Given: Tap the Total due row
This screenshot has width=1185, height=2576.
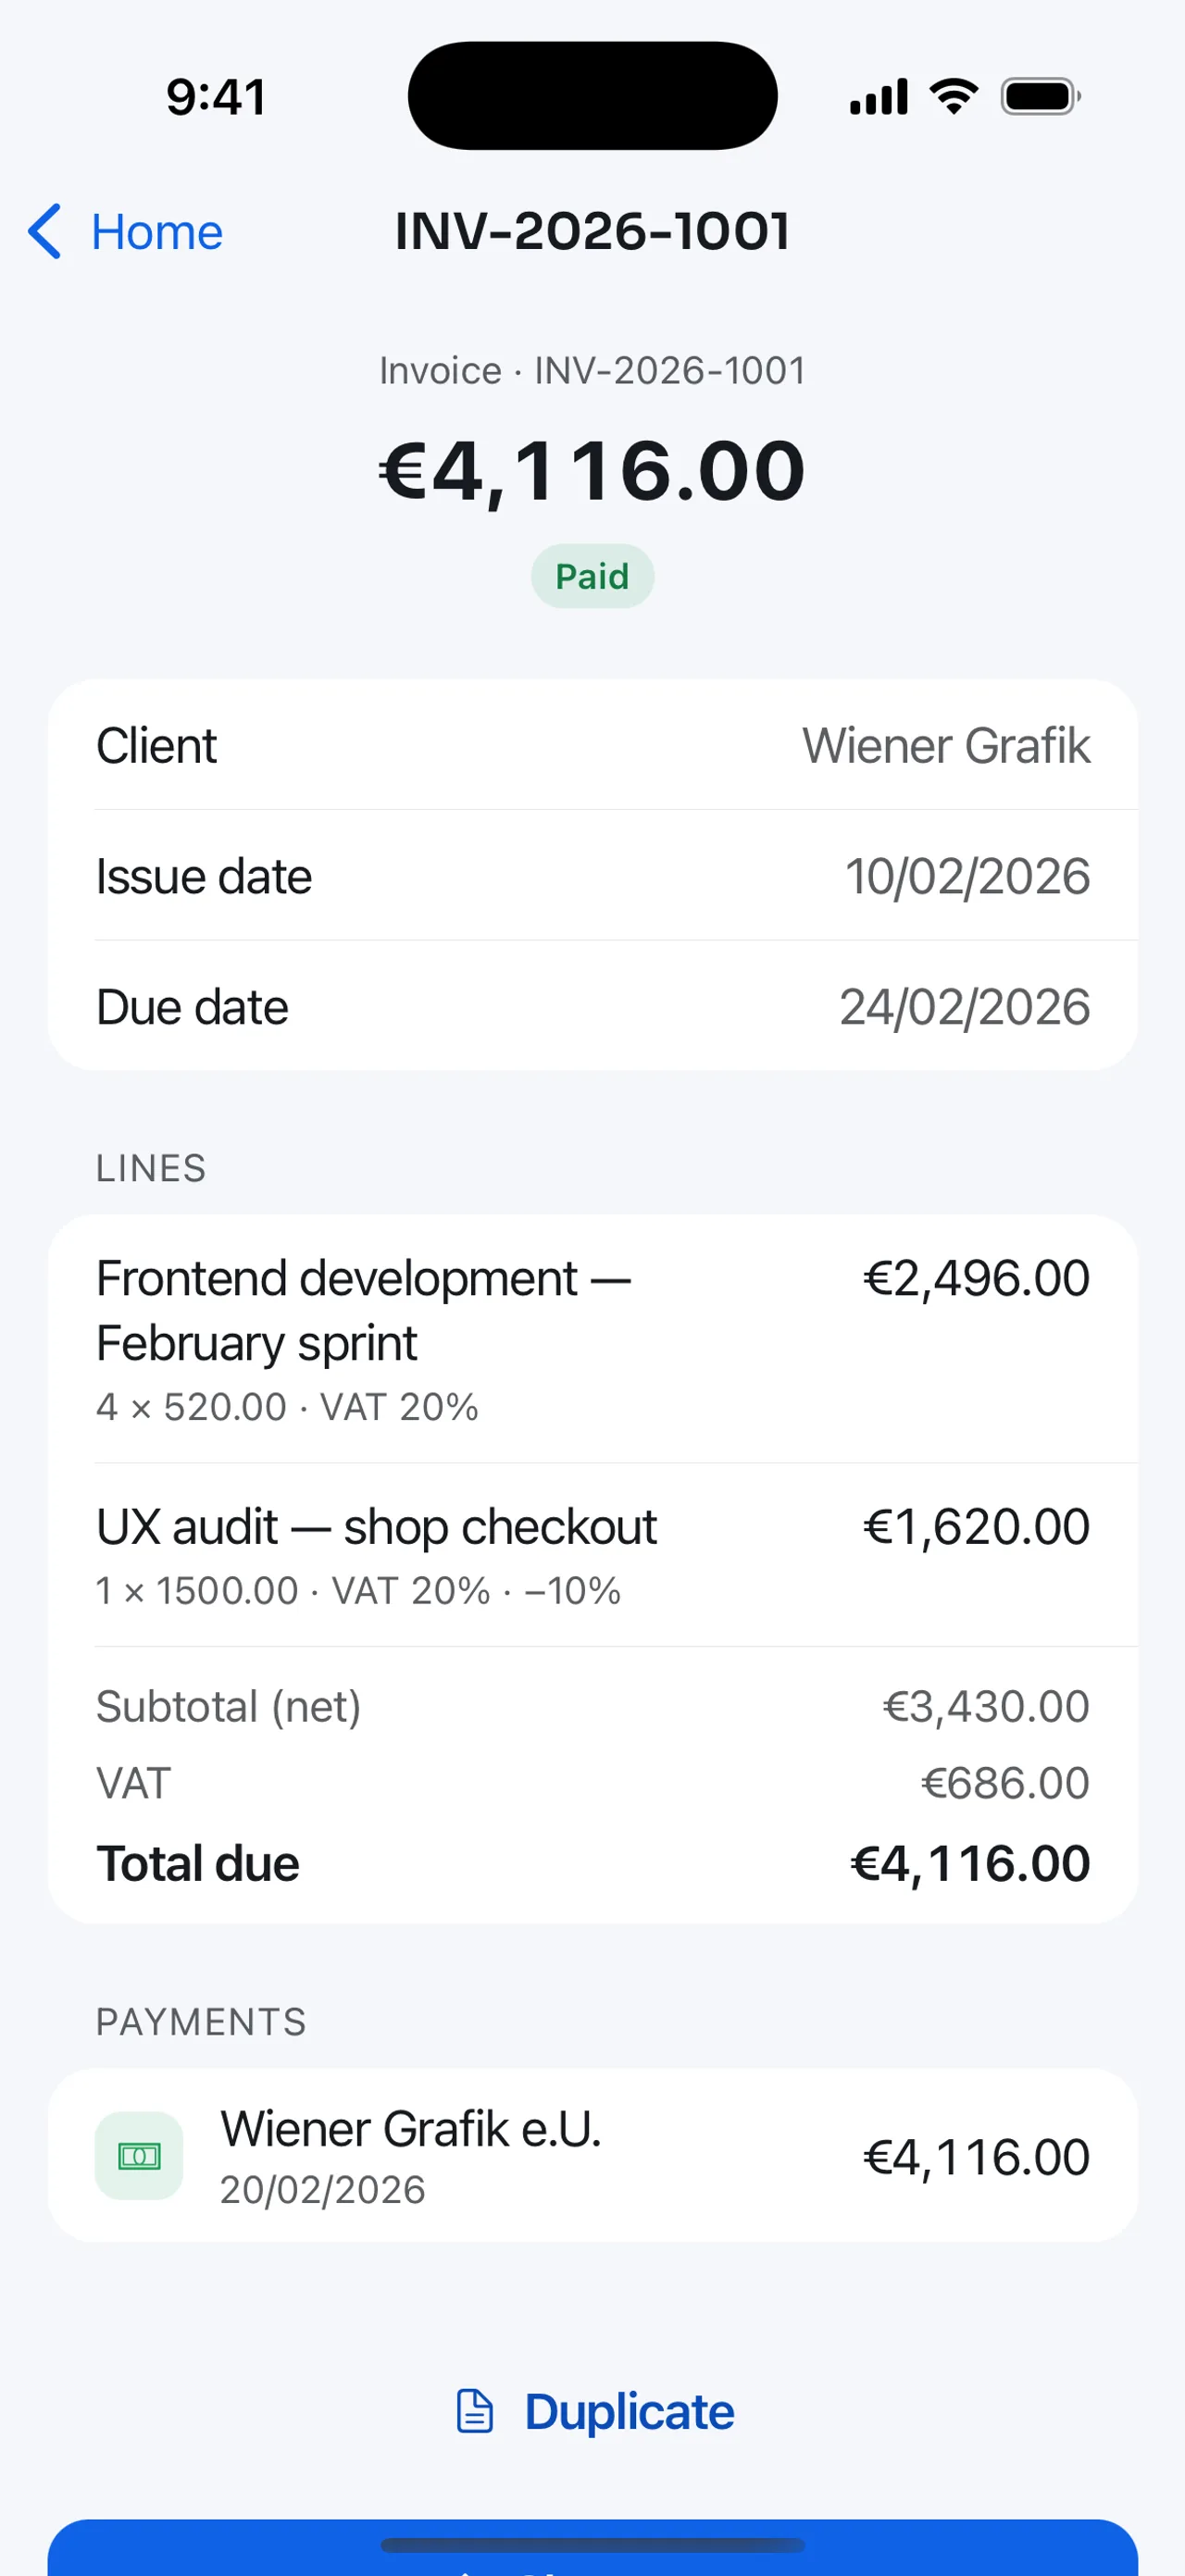Looking at the screenshot, I should 592,1864.
